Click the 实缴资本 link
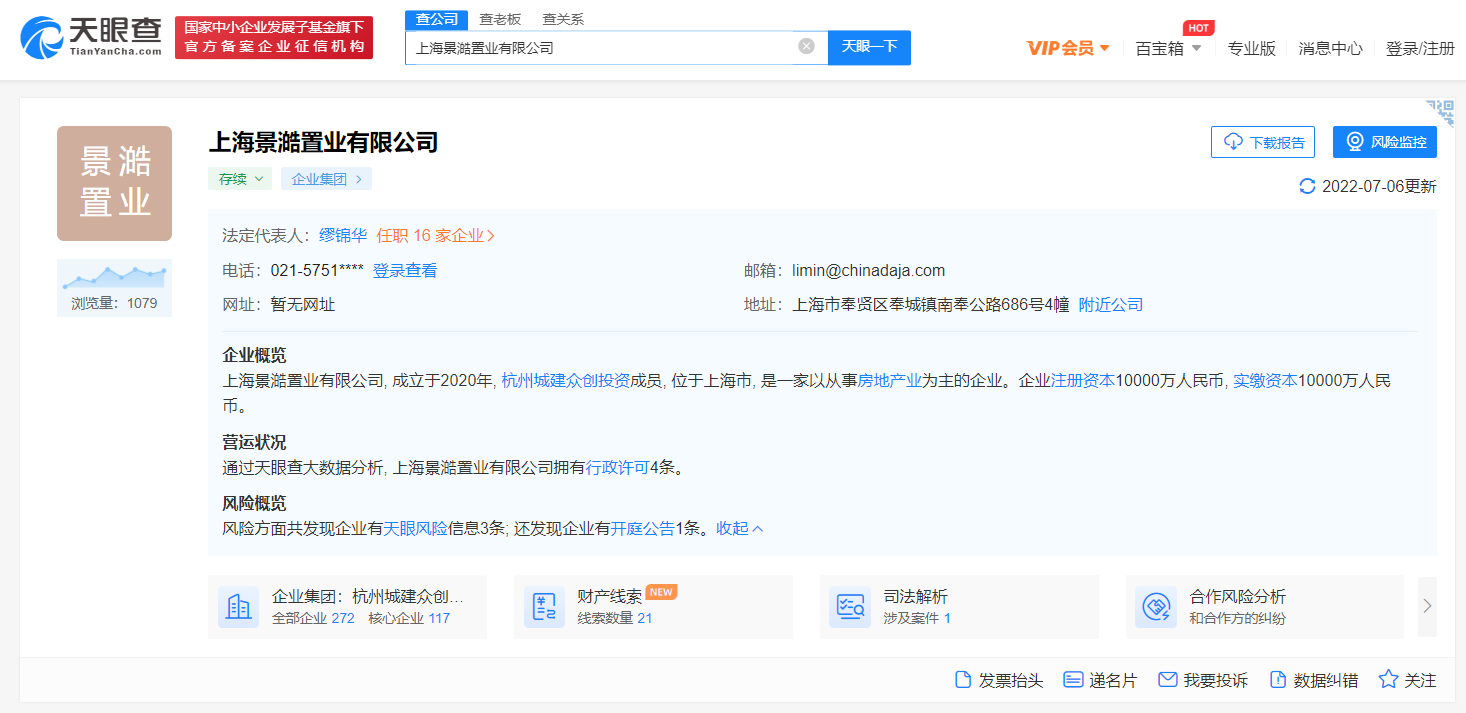The width and height of the screenshot is (1466, 713). pyautogui.click(x=1265, y=380)
